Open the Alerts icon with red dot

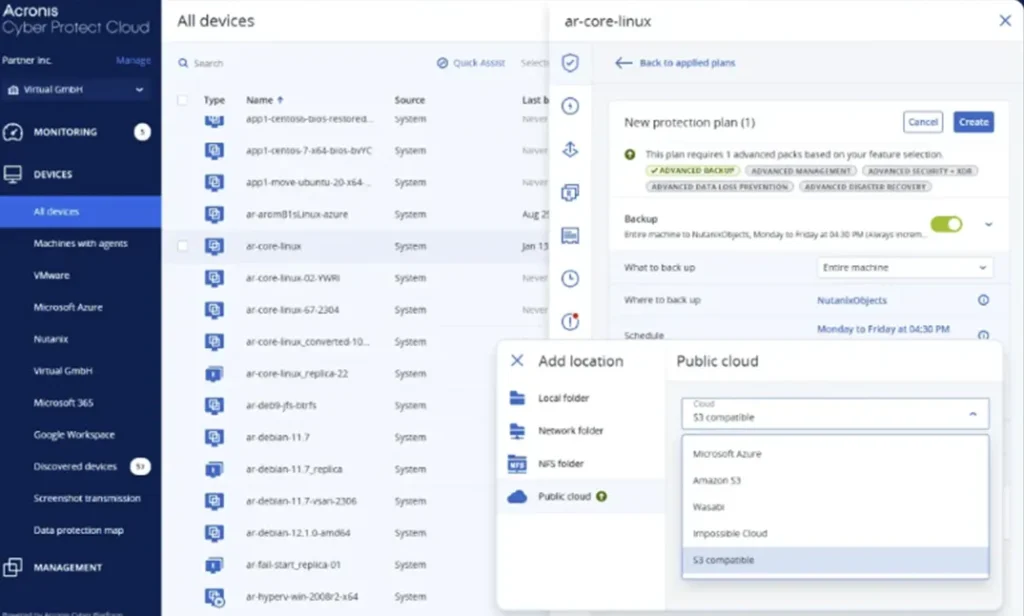click(x=570, y=321)
